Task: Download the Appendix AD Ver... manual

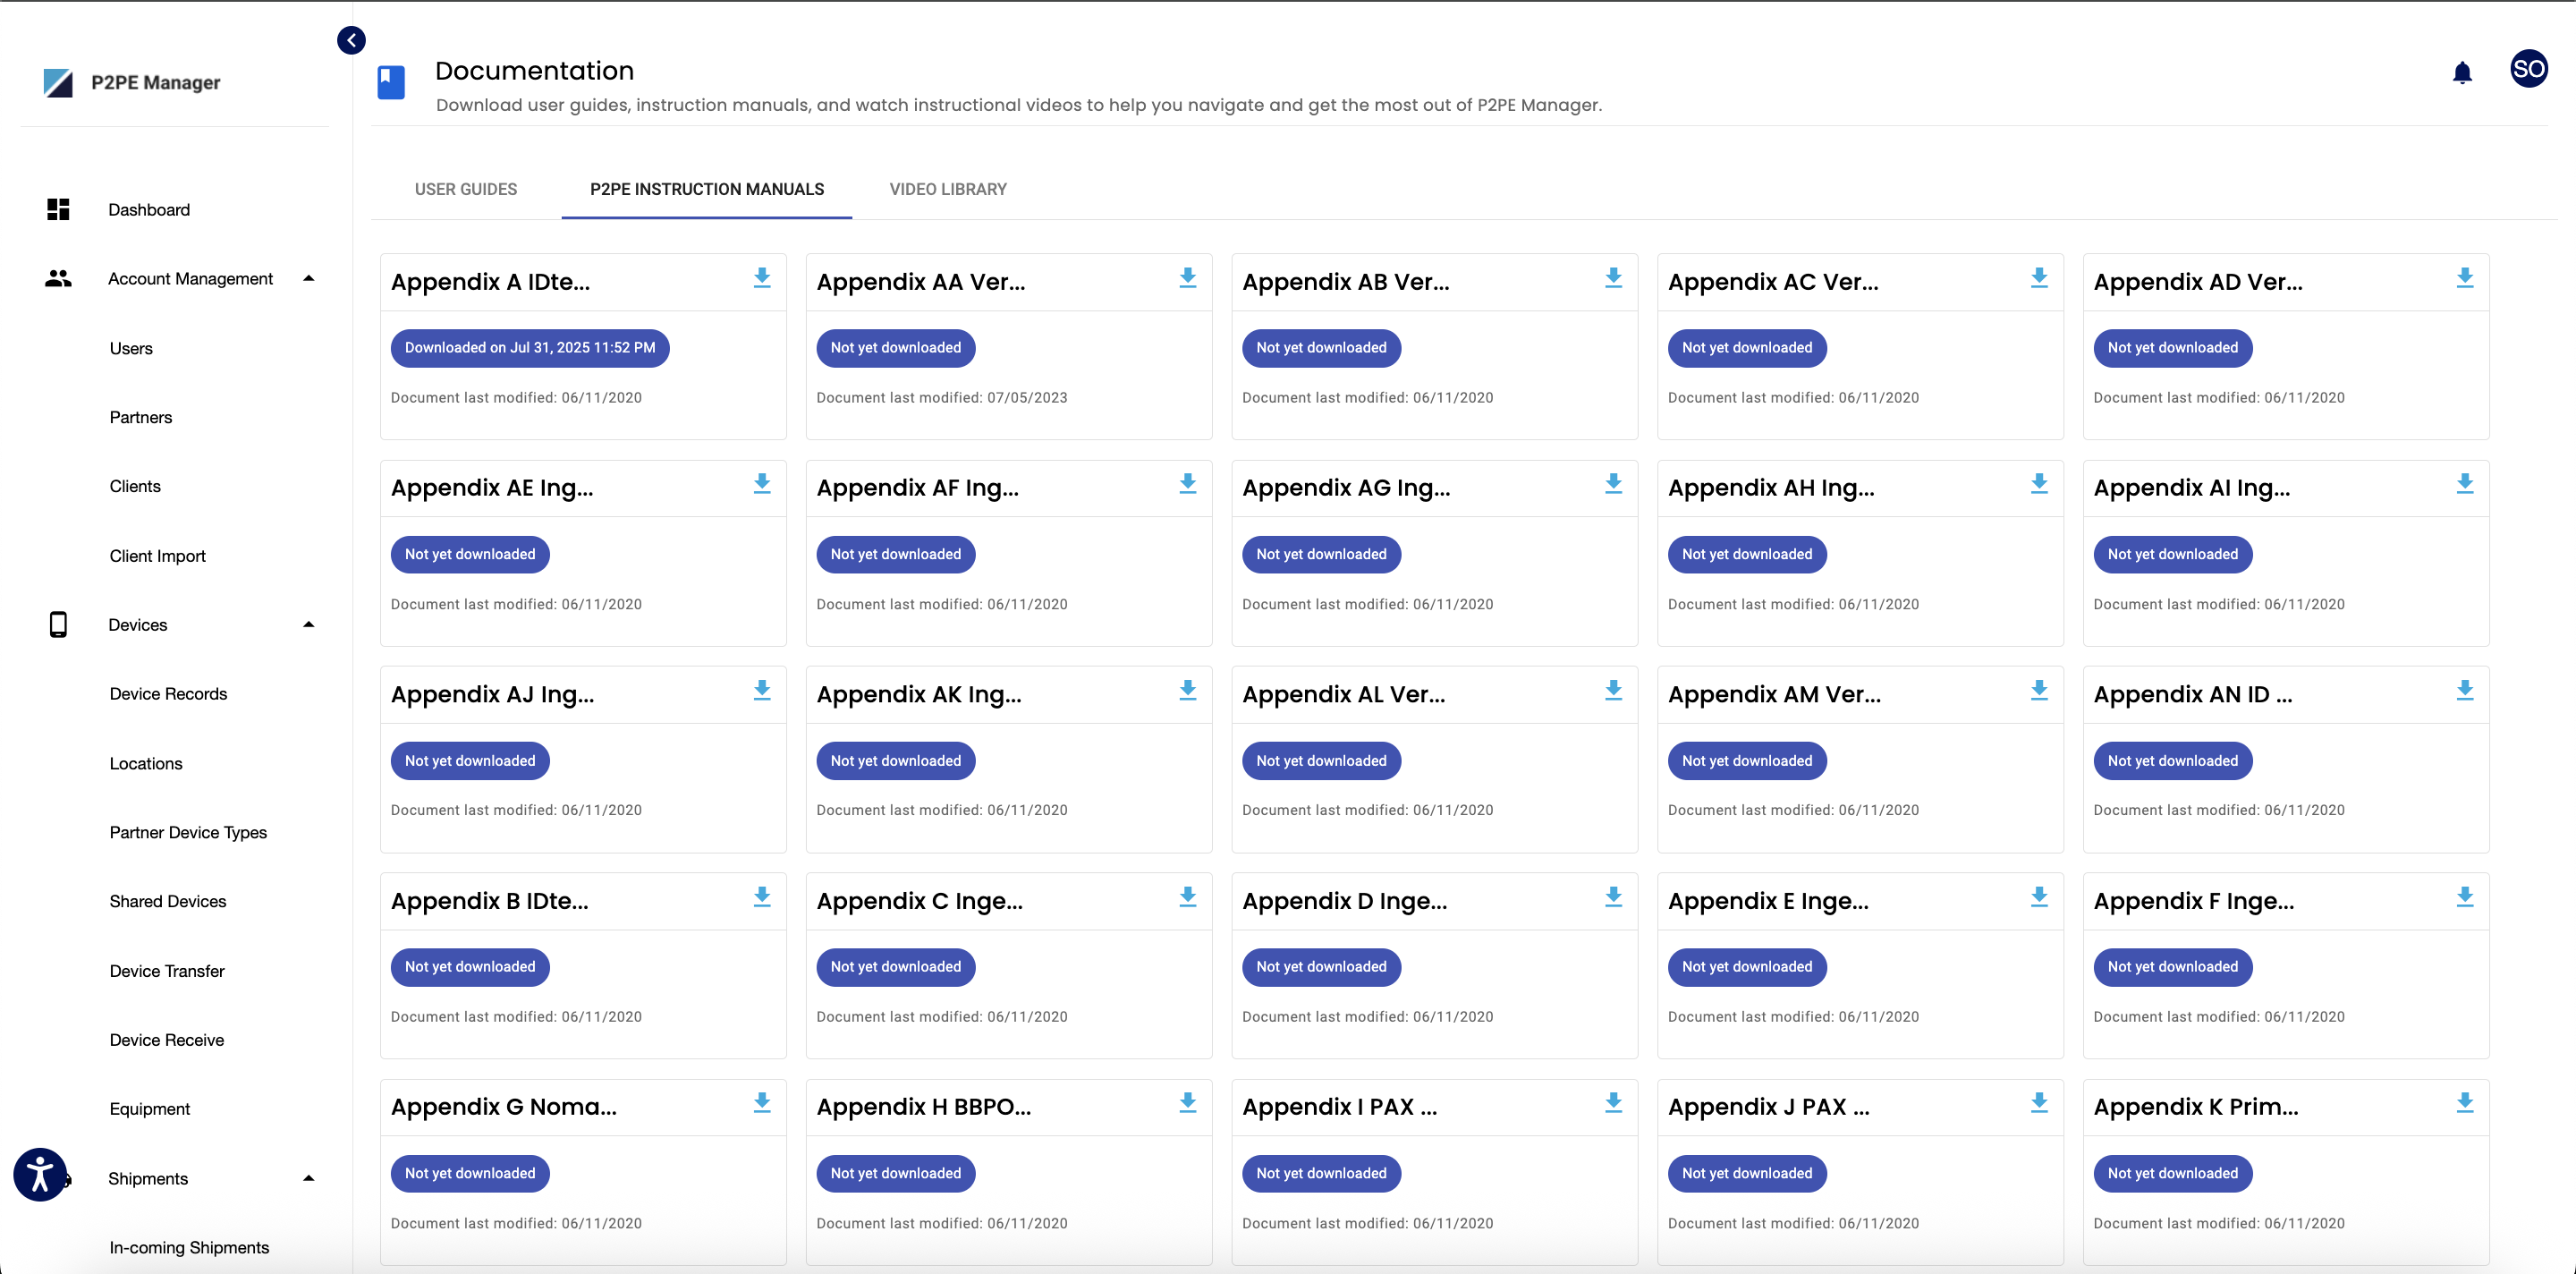Action: click(x=2465, y=278)
